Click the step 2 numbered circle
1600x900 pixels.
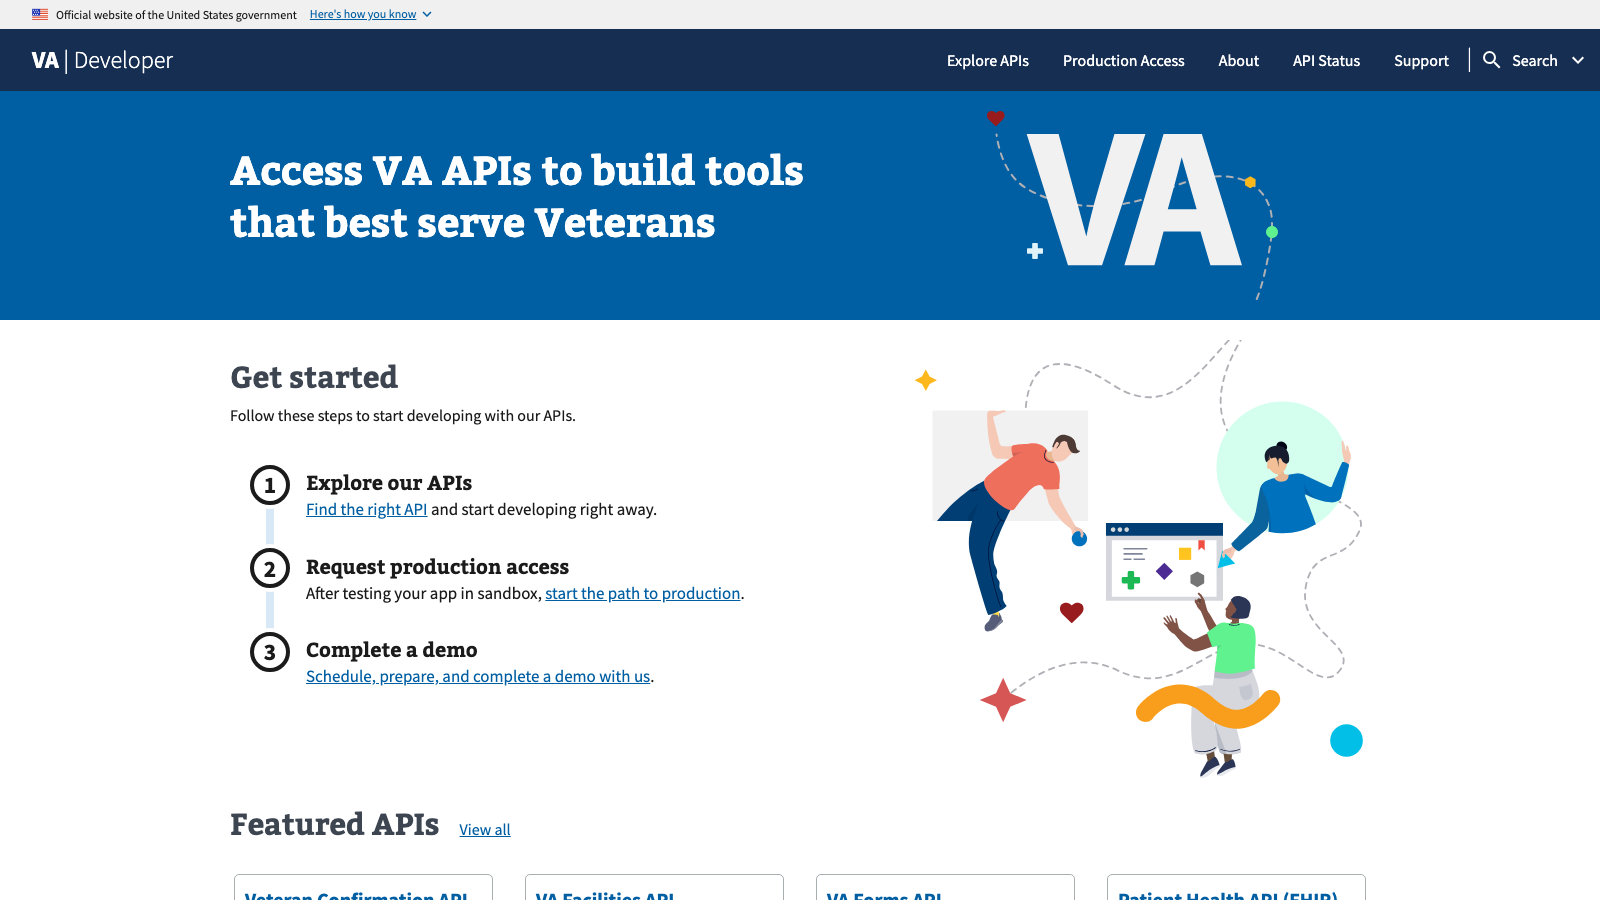(x=269, y=569)
